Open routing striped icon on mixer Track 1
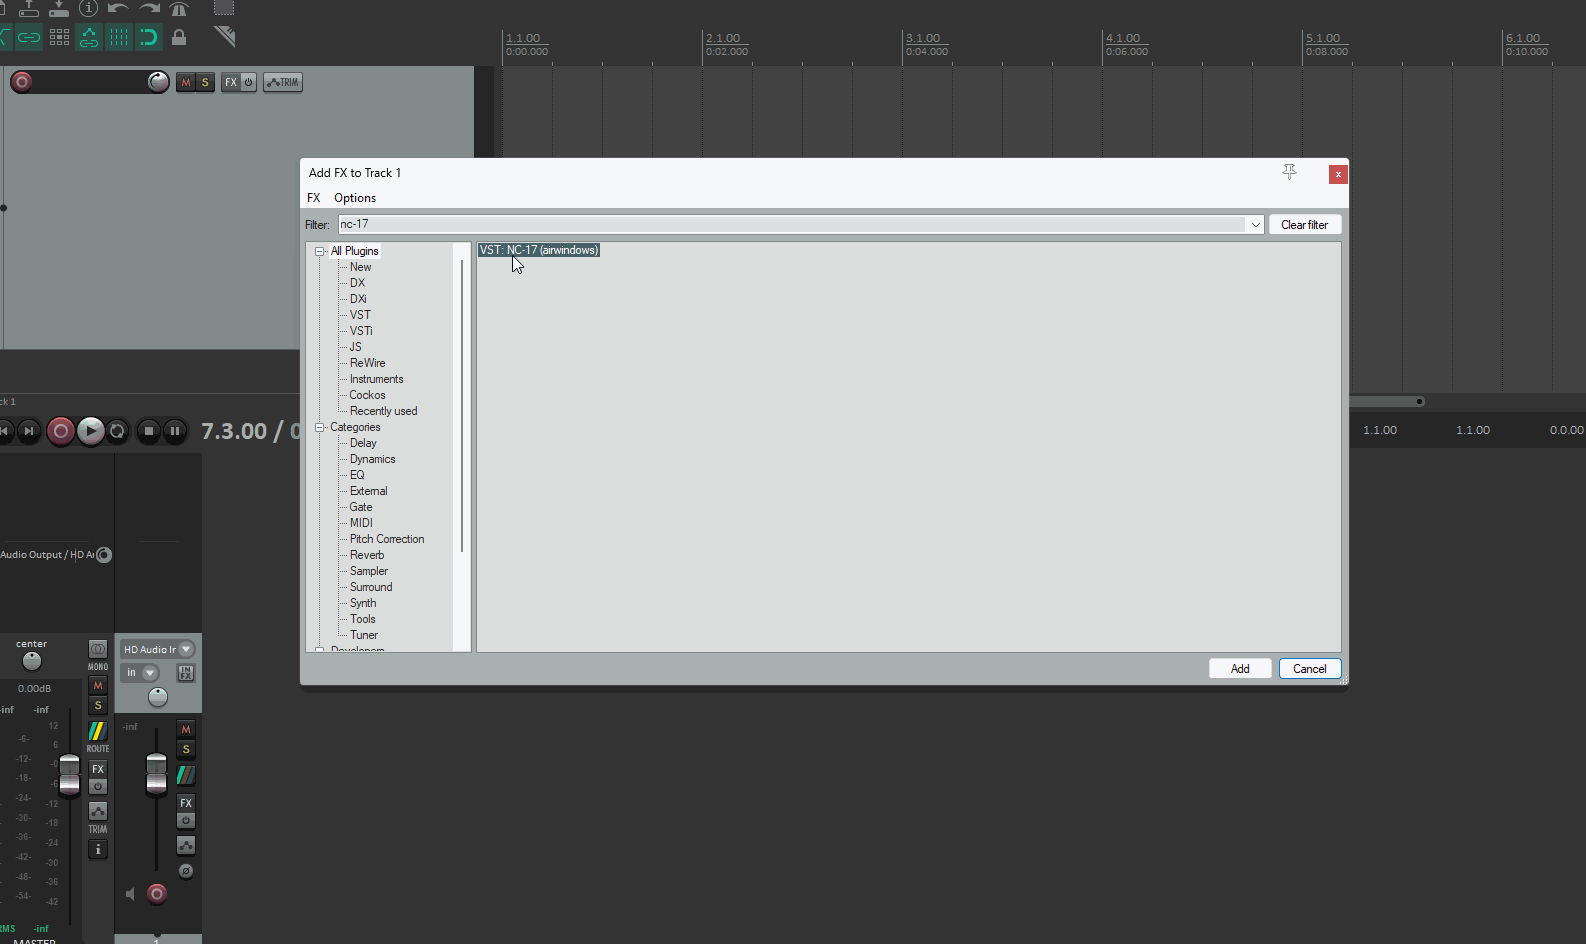This screenshot has width=1586, height=944. pos(186,775)
